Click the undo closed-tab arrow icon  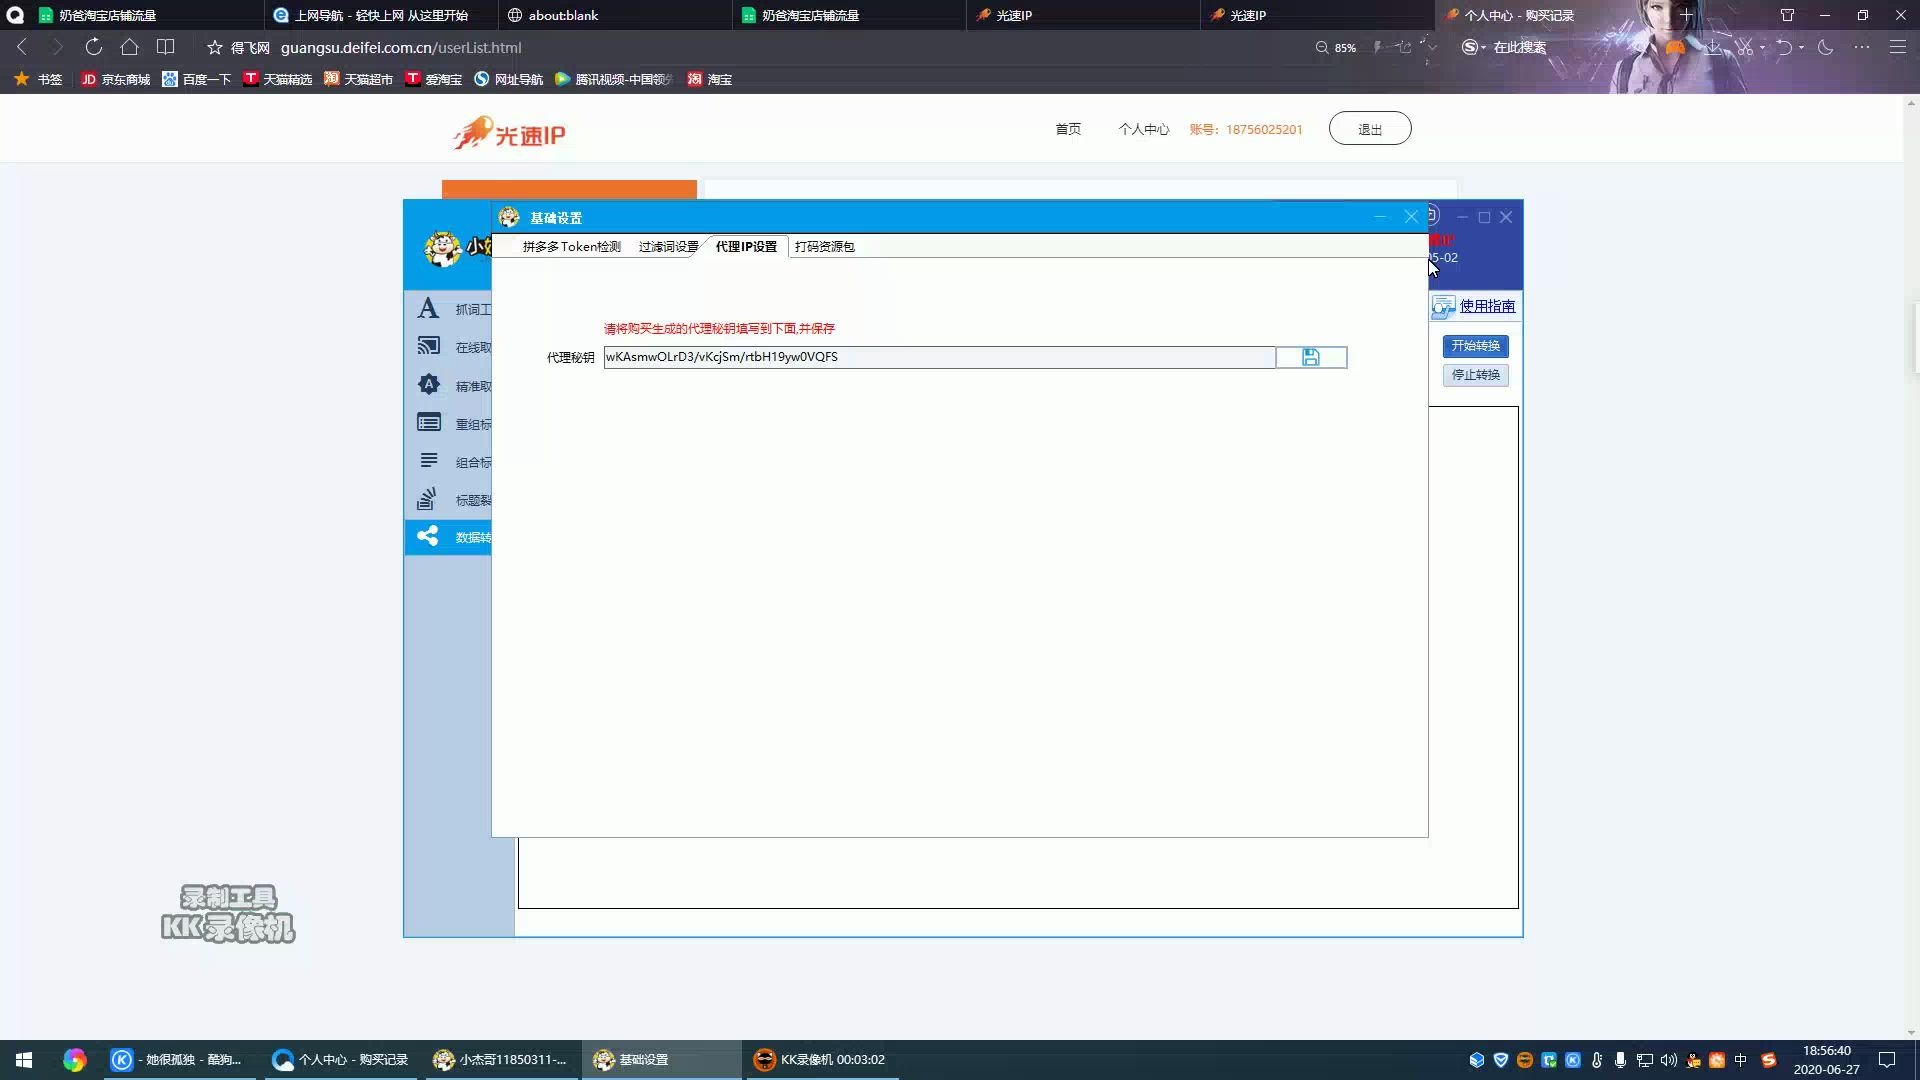(1784, 47)
